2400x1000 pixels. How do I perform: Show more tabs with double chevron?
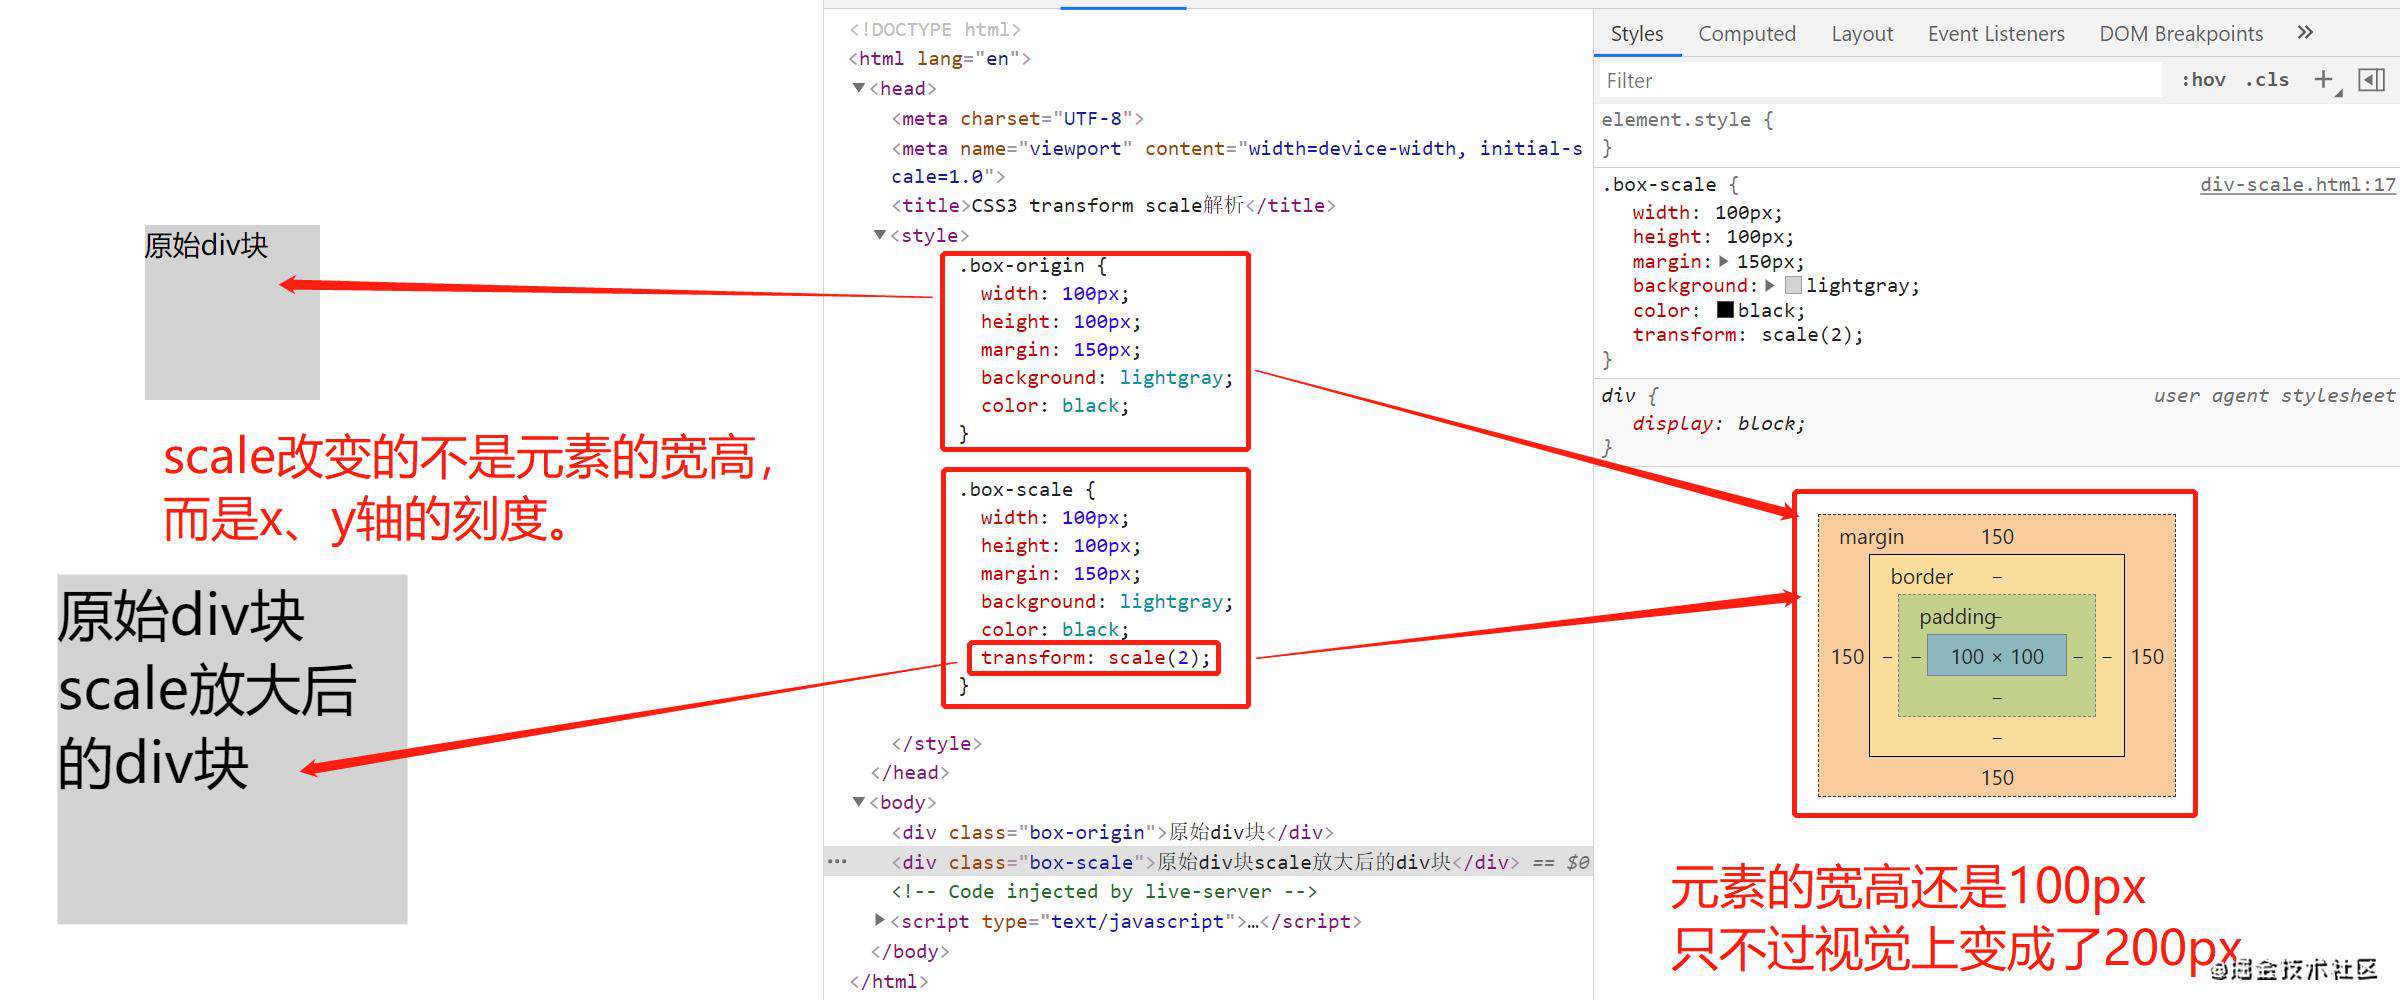[2305, 32]
